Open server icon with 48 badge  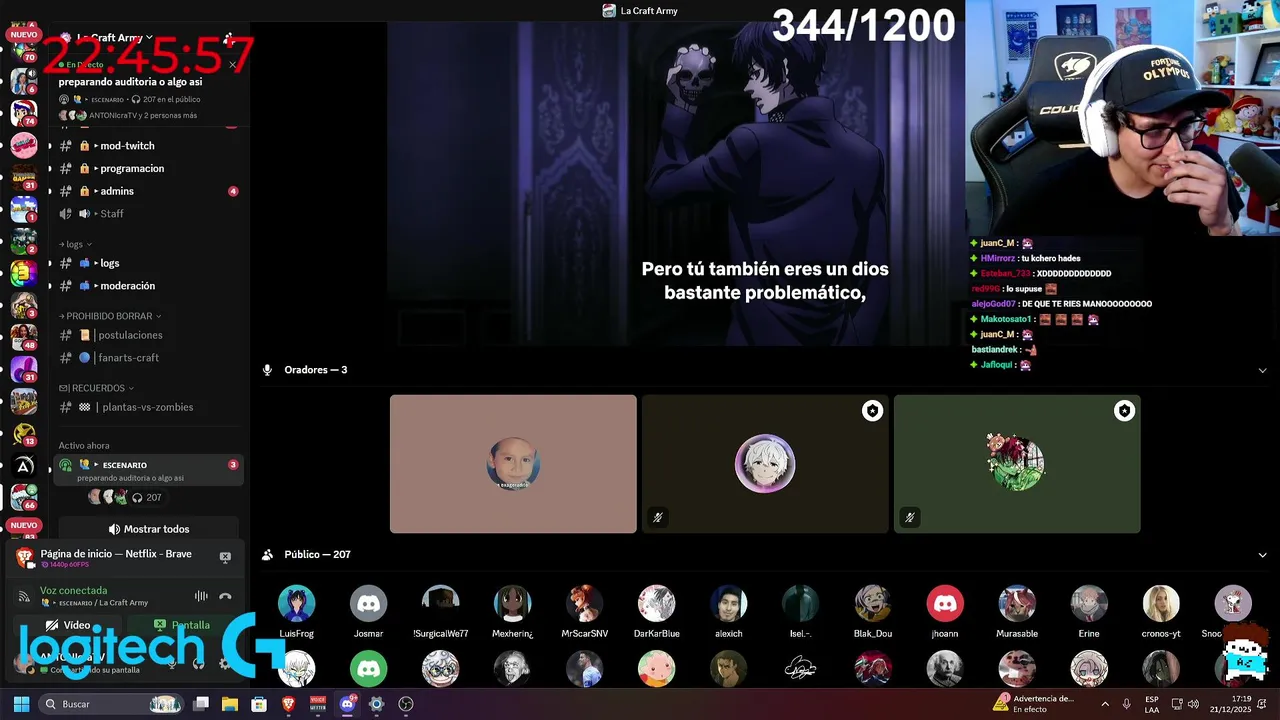click(x=23, y=338)
